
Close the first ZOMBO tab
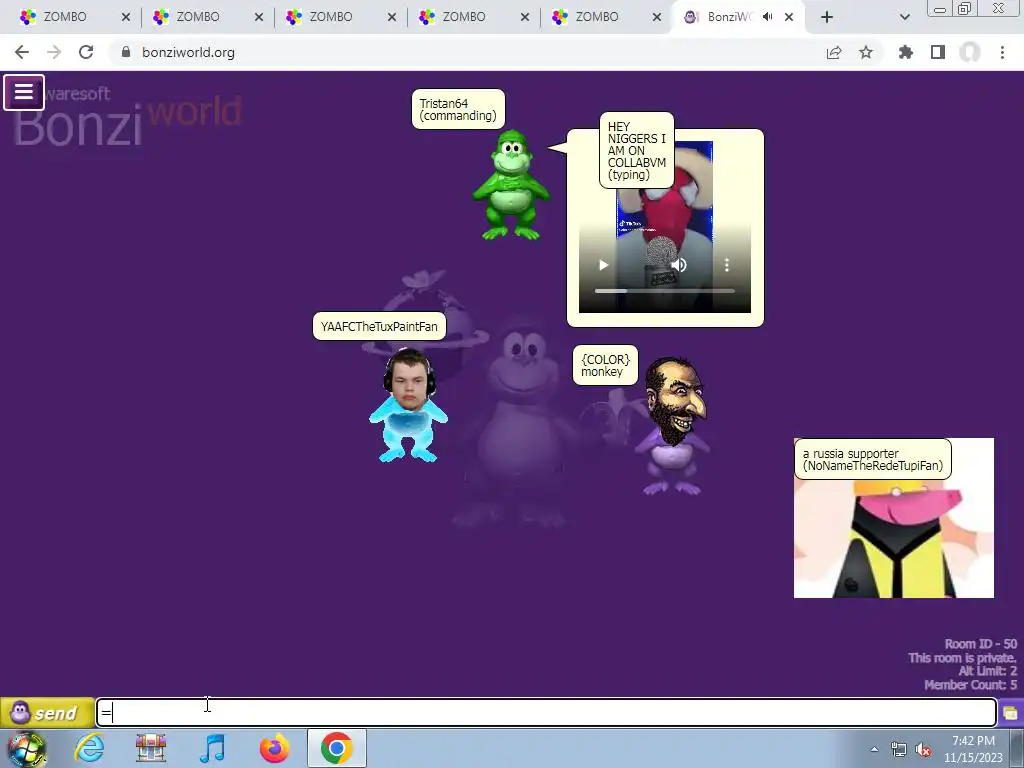click(126, 17)
